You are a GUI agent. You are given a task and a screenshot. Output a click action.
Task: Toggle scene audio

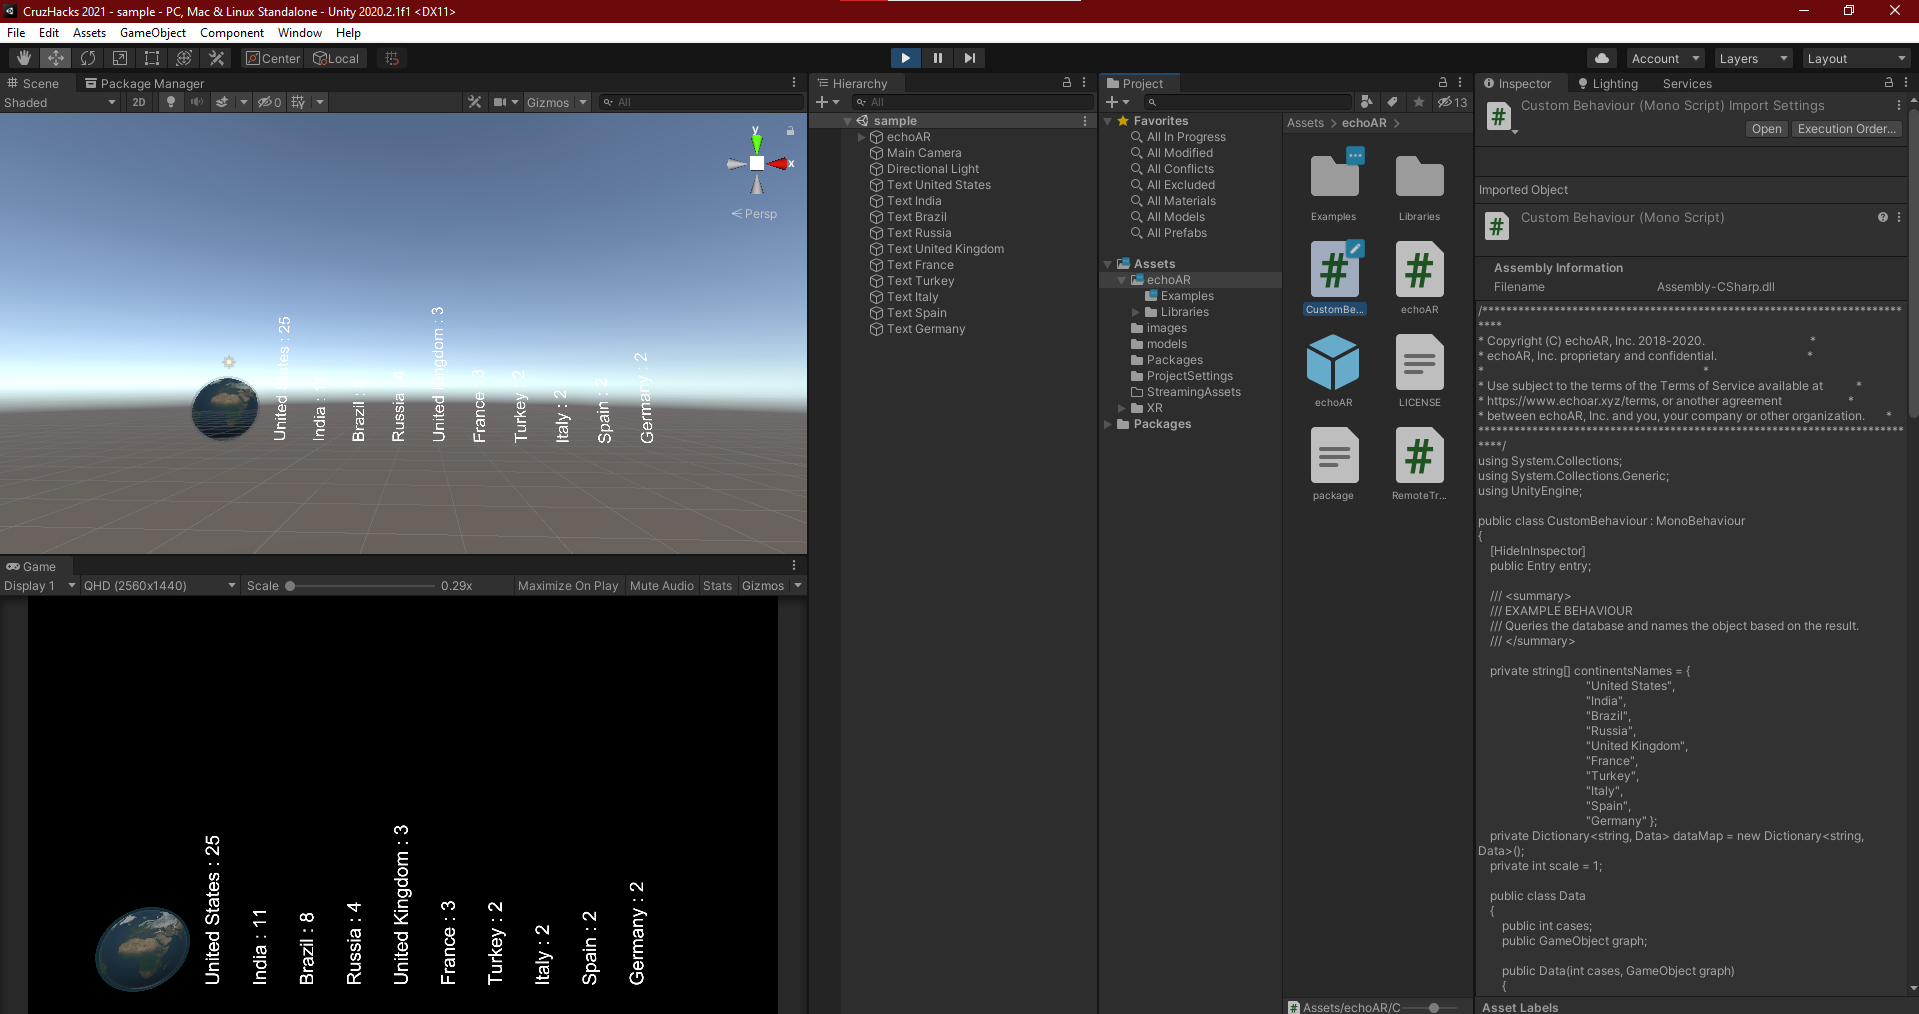point(197,102)
